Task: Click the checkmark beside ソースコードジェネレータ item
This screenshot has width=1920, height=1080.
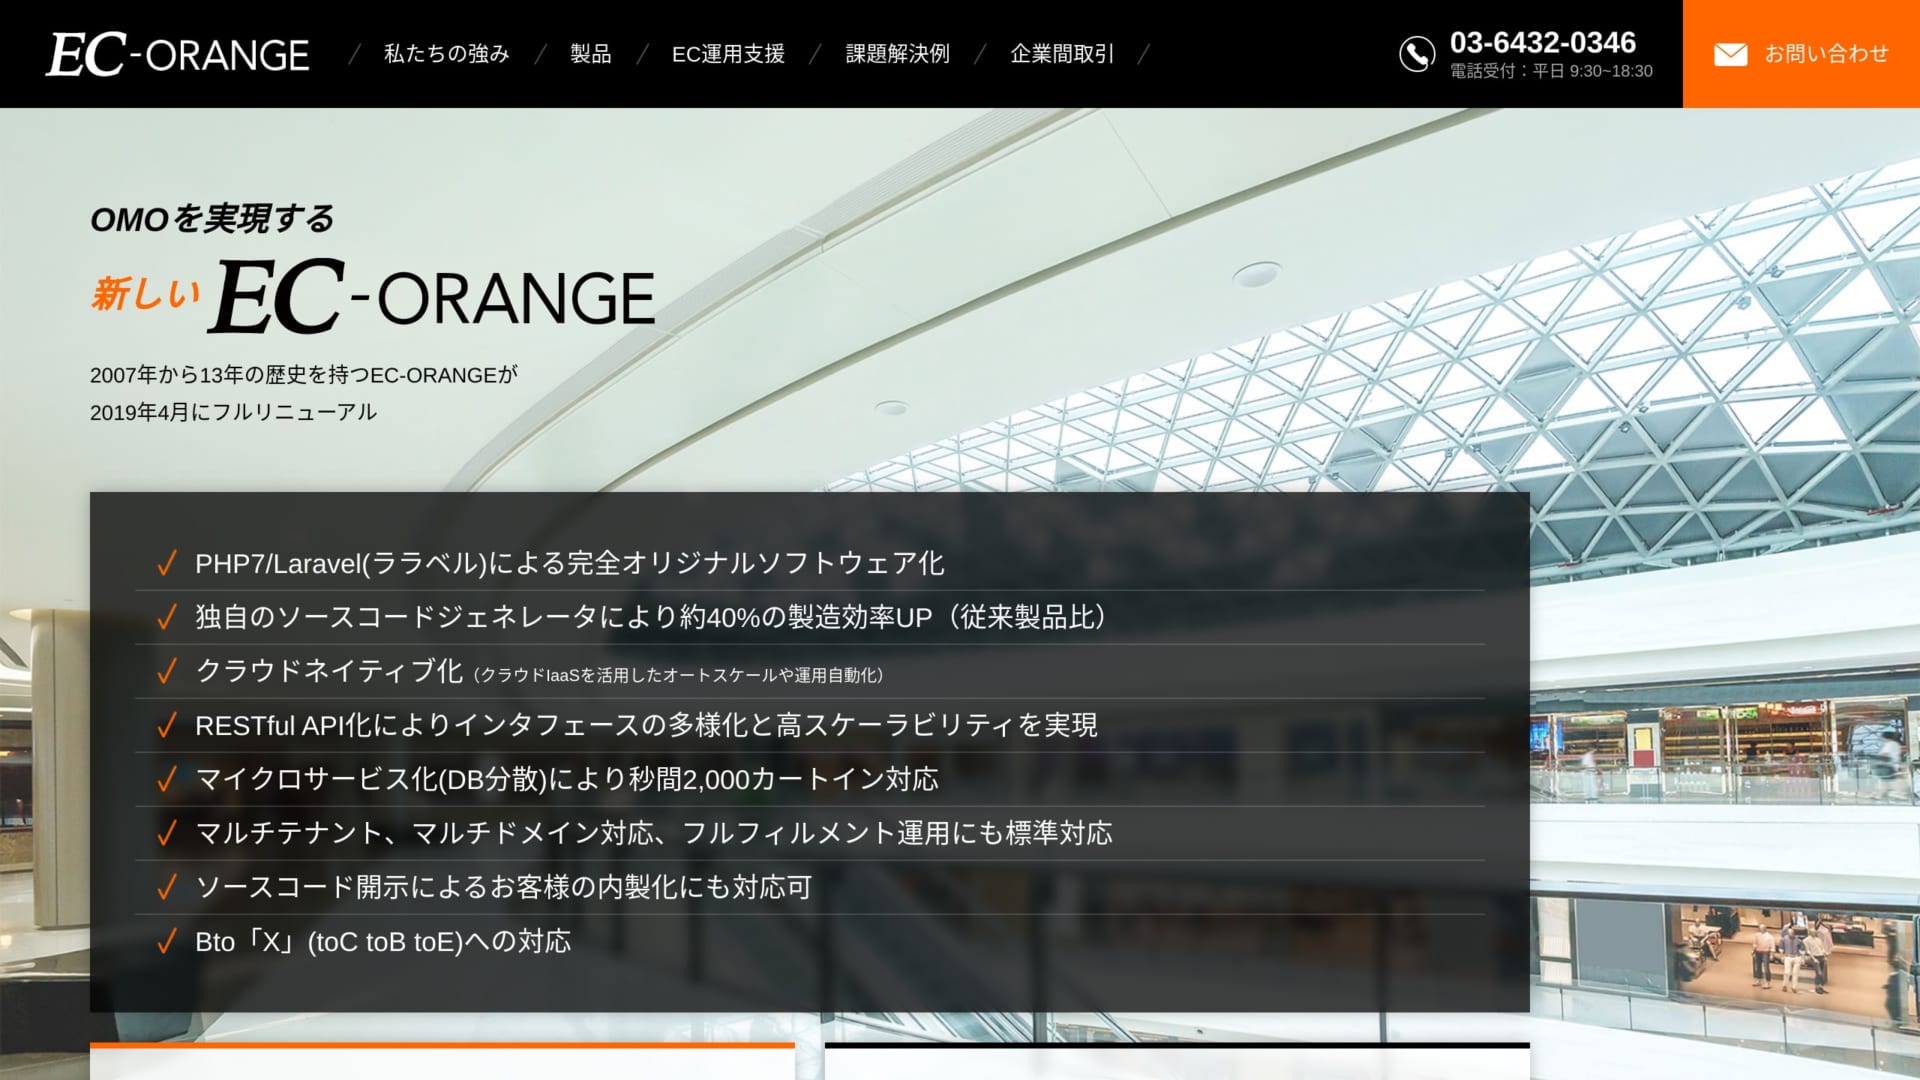Action: point(165,618)
